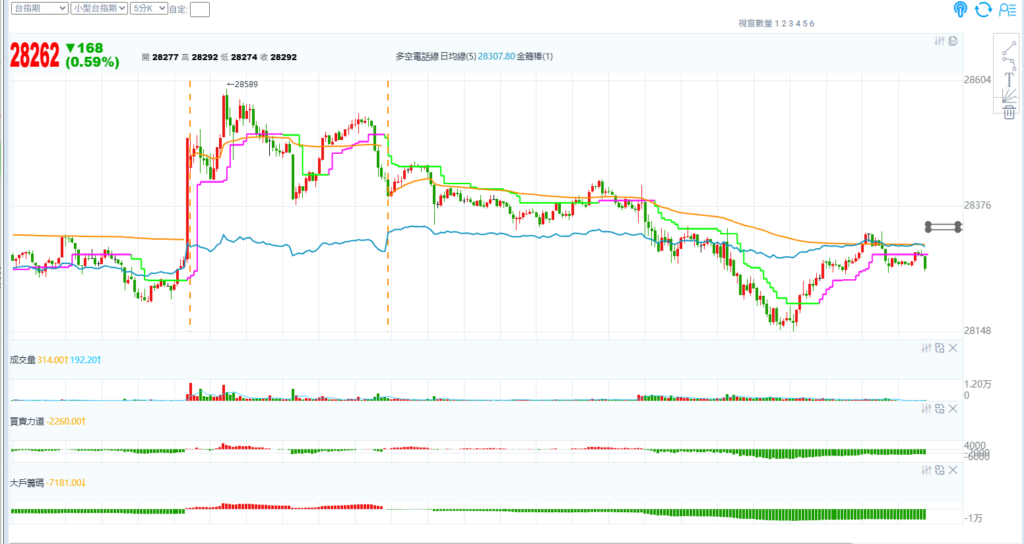
Task: Click the blue touch/pointer mode icon
Action: tap(961, 9)
